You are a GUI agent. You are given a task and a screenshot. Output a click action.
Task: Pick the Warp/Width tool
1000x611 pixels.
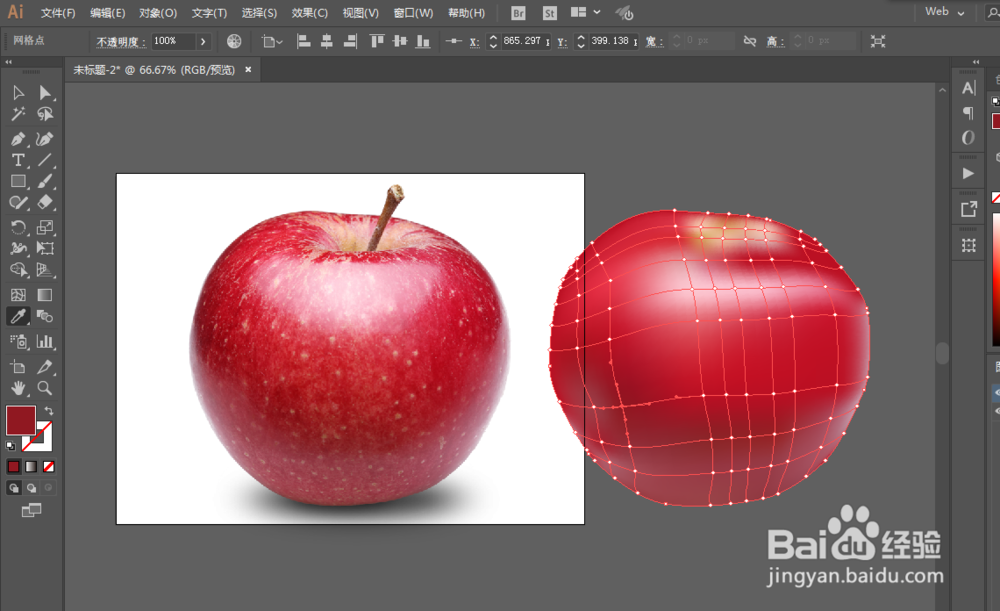click(18, 248)
